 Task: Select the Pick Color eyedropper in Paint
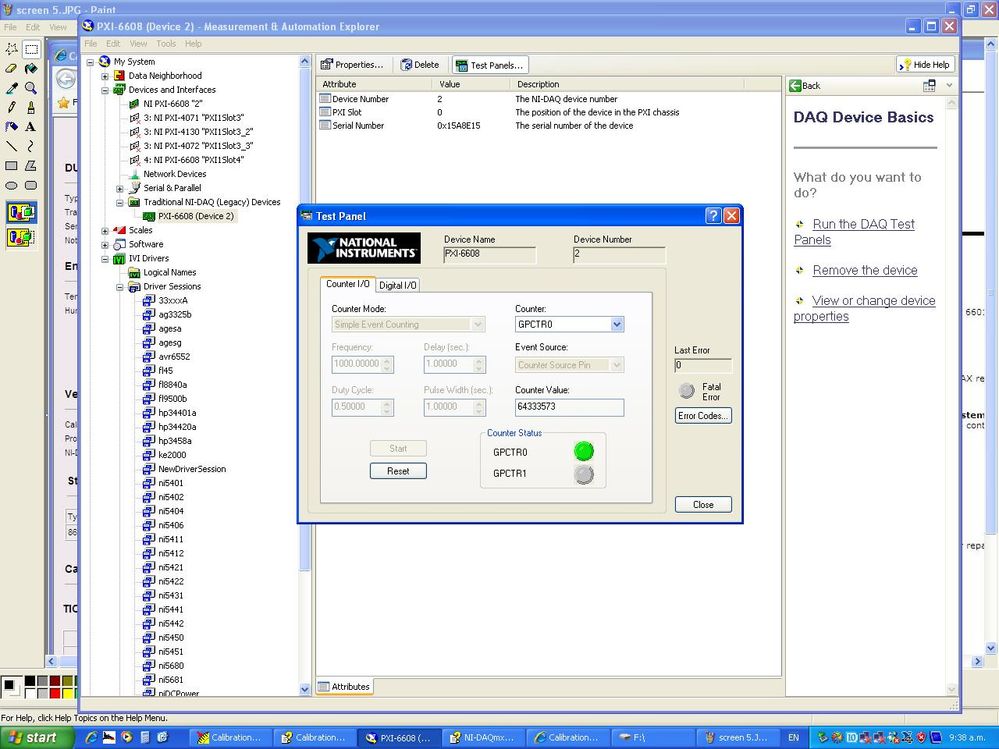coord(11,88)
